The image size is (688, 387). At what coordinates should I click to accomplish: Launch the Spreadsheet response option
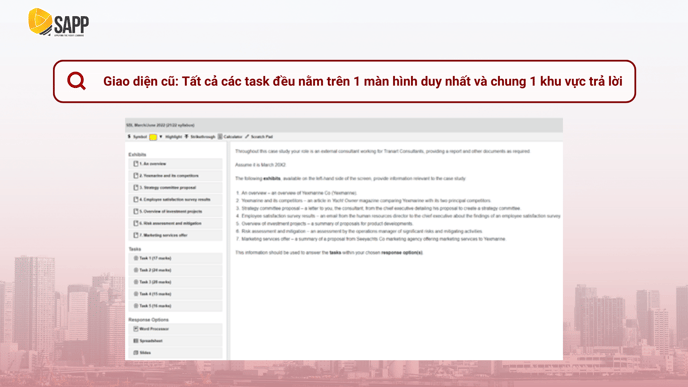(x=176, y=341)
